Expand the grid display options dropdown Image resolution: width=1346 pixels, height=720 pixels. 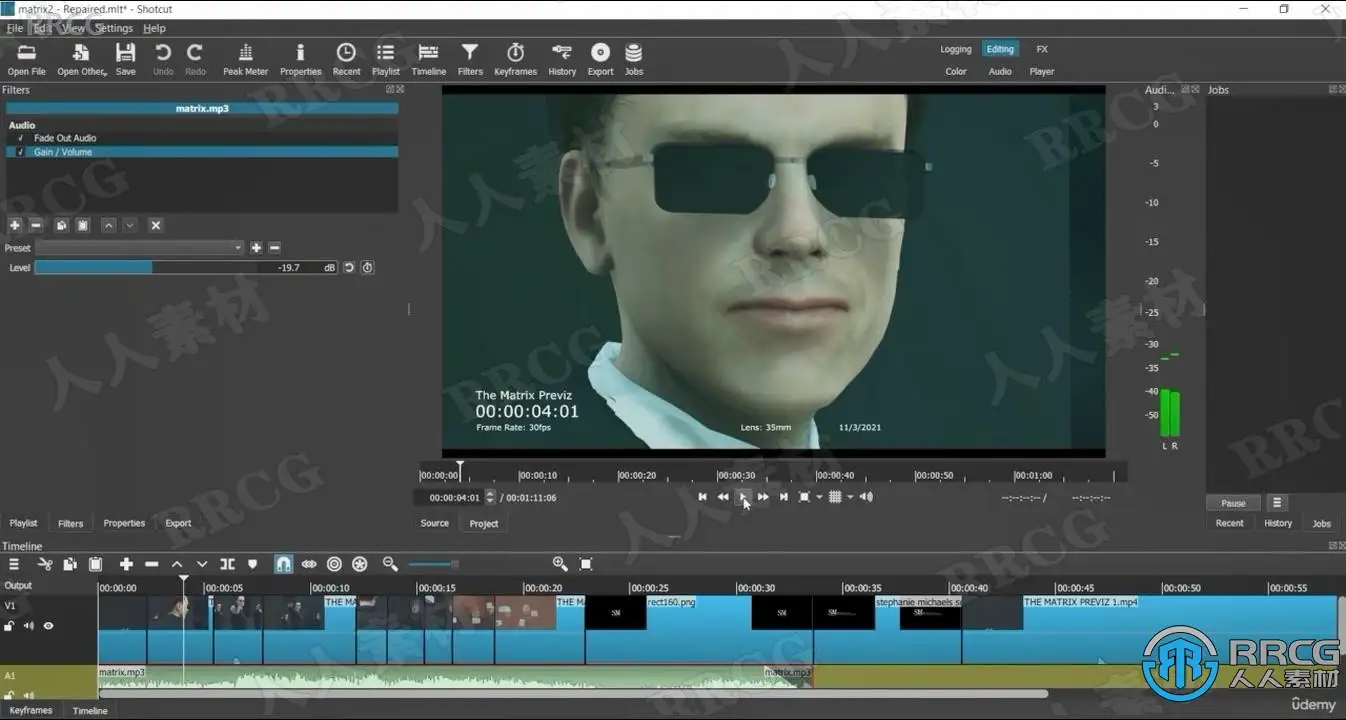[x=851, y=497]
